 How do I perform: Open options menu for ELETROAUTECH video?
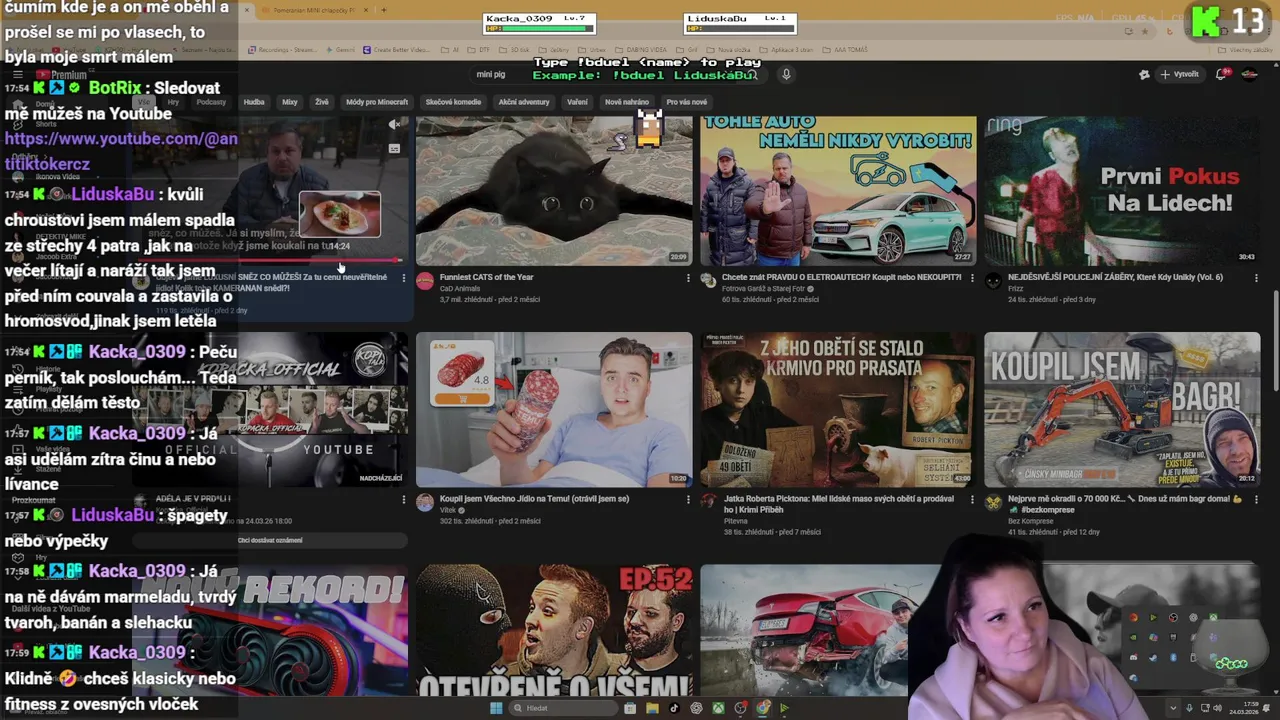tap(972, 278)
